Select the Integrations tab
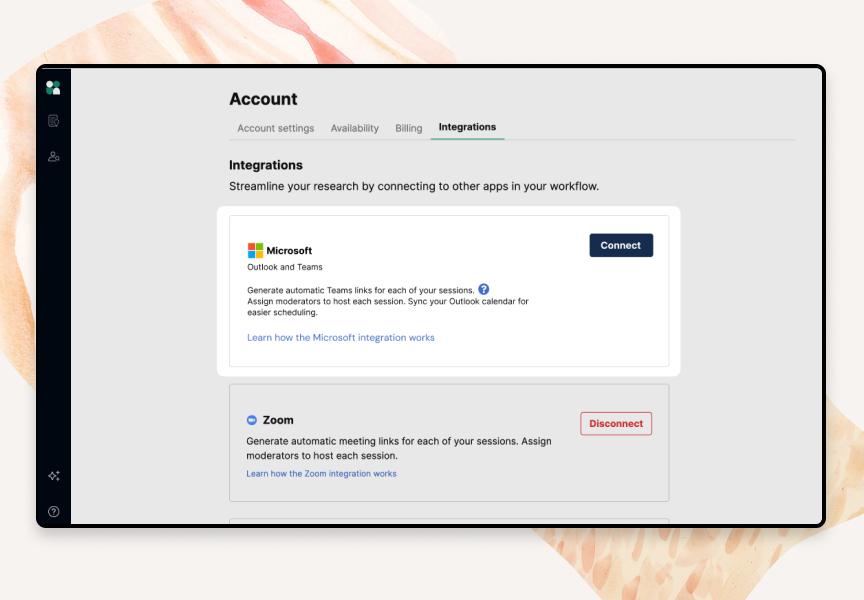The image size is (864, 600). pos(467,127)
